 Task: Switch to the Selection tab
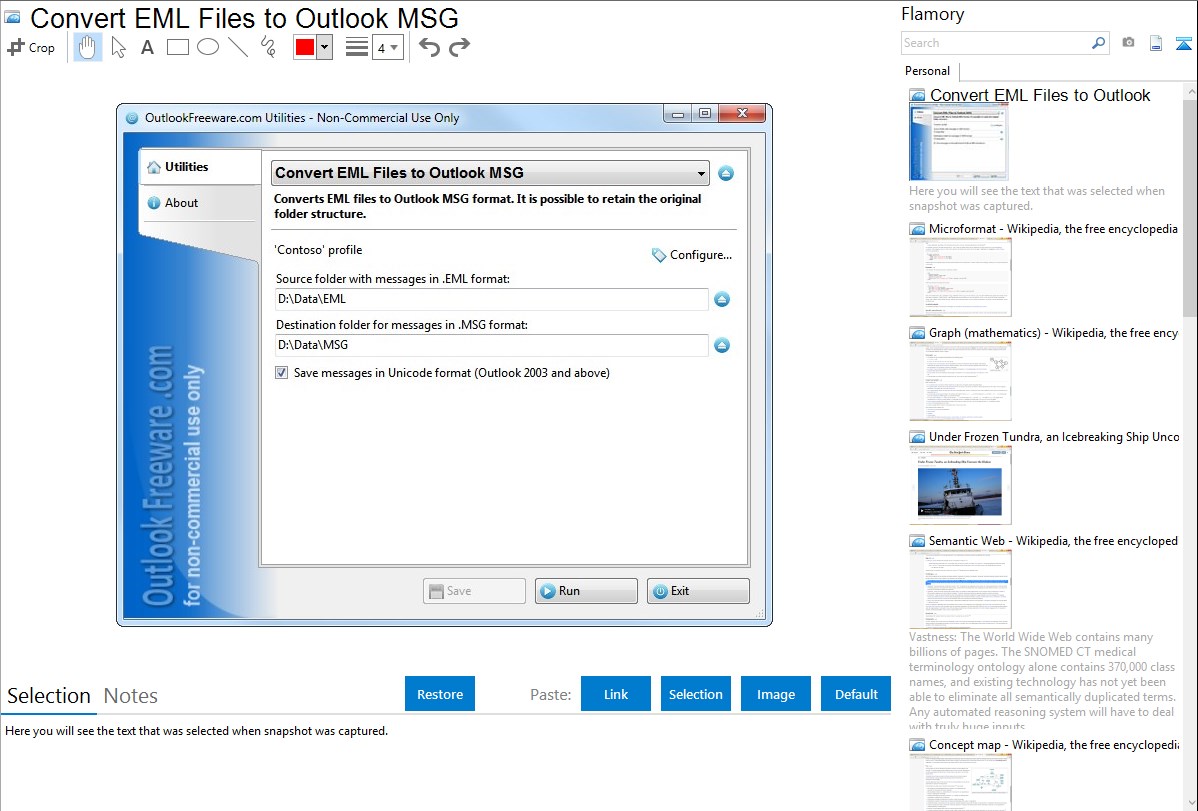49,696
